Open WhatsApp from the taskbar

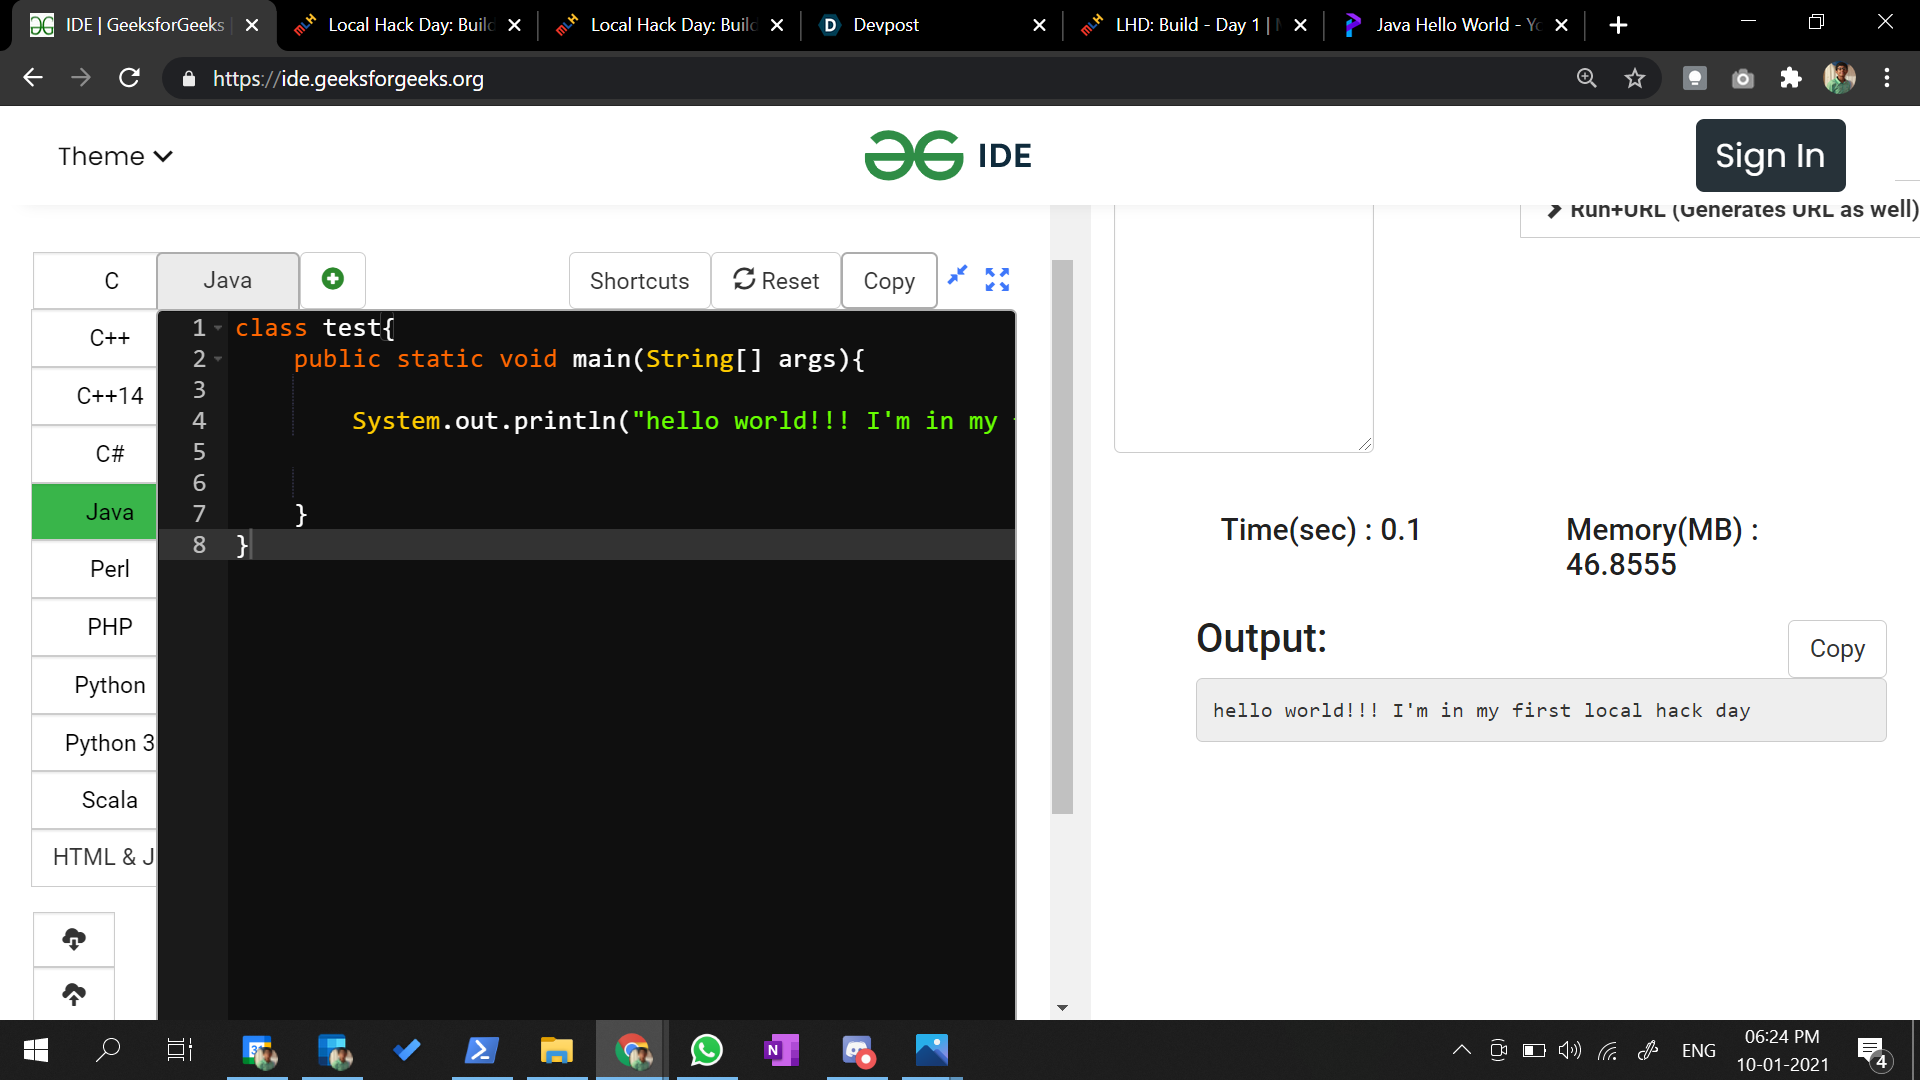(706, 1050)
